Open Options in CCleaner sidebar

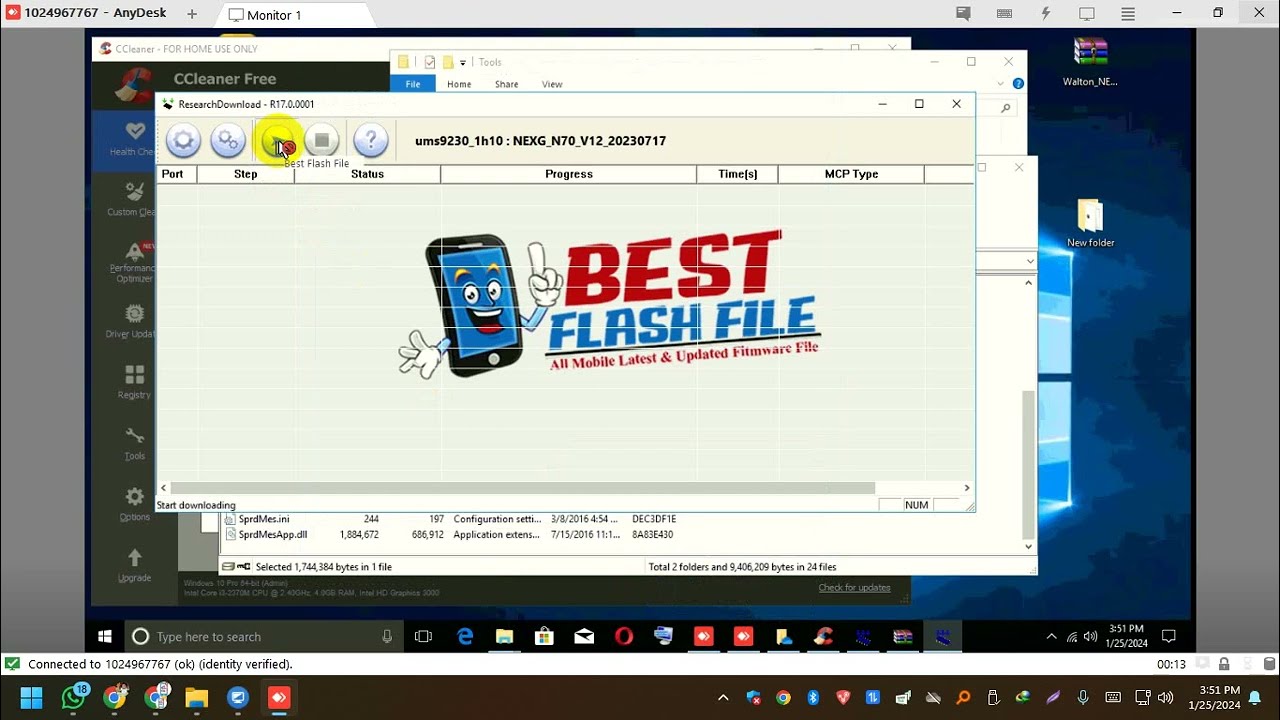pos(134,504)
